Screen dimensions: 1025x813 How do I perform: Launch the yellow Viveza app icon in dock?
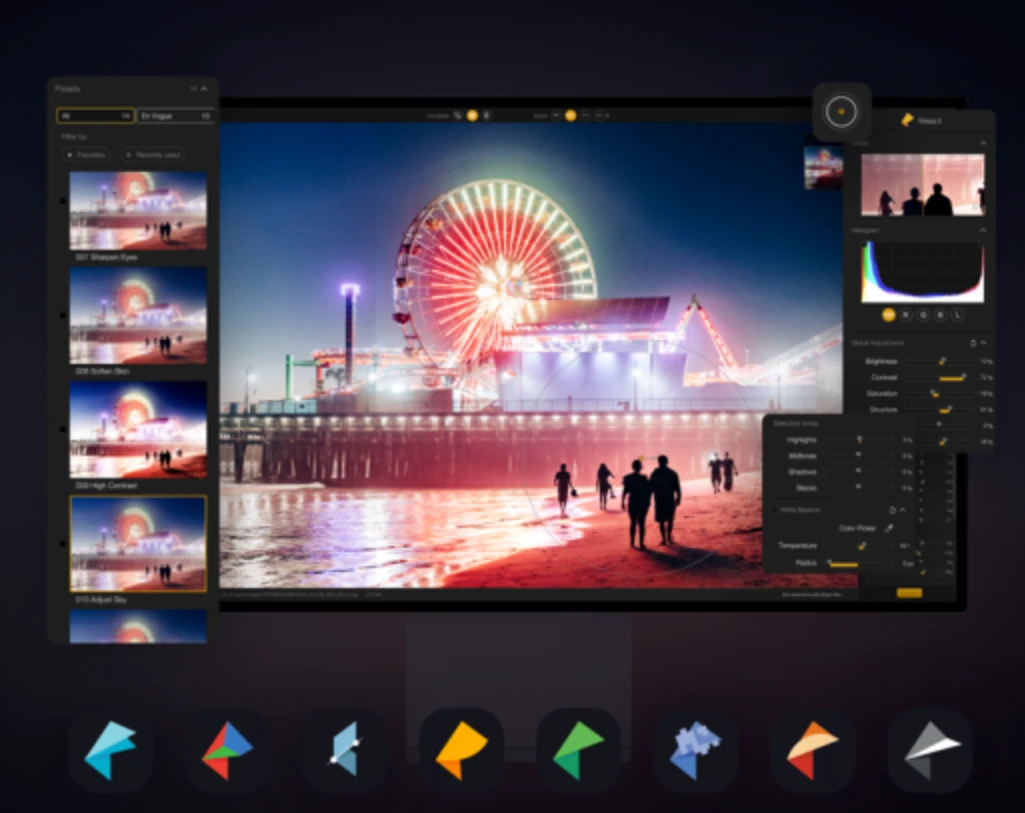point(461,750)
